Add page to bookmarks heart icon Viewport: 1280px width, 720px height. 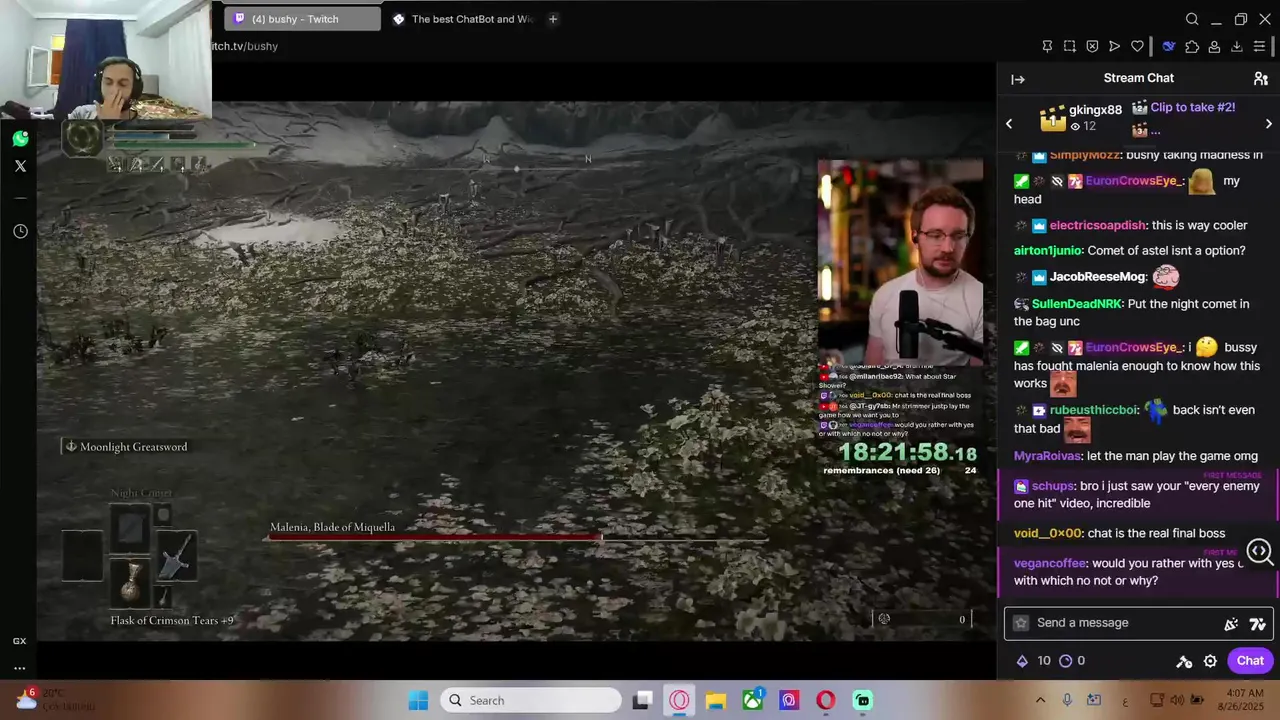click(x=1137, y=46)
